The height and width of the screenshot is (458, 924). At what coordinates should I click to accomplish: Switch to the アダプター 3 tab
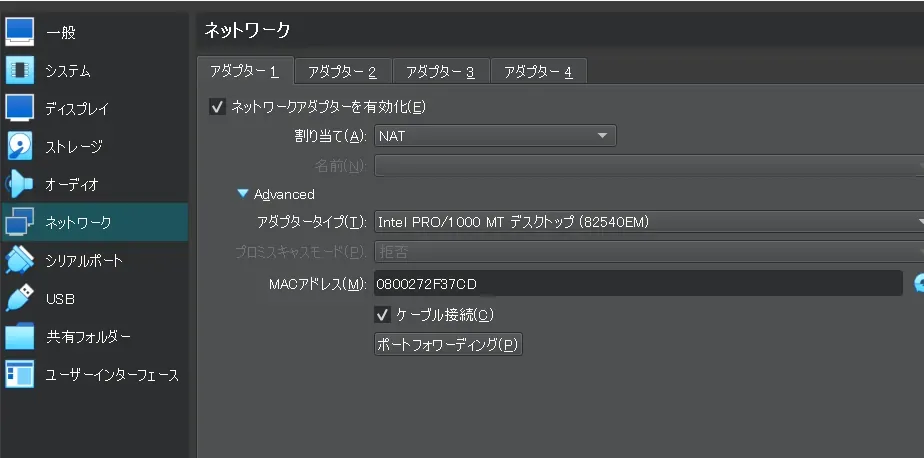pyautogui.click(x=440, y=72)
